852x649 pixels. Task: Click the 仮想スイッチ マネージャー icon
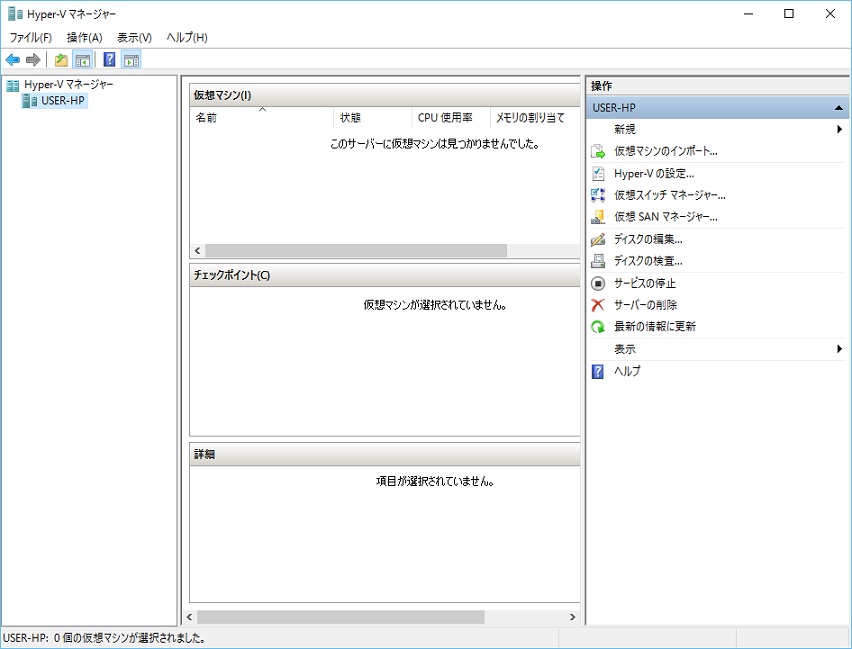(x=598, y=195)
